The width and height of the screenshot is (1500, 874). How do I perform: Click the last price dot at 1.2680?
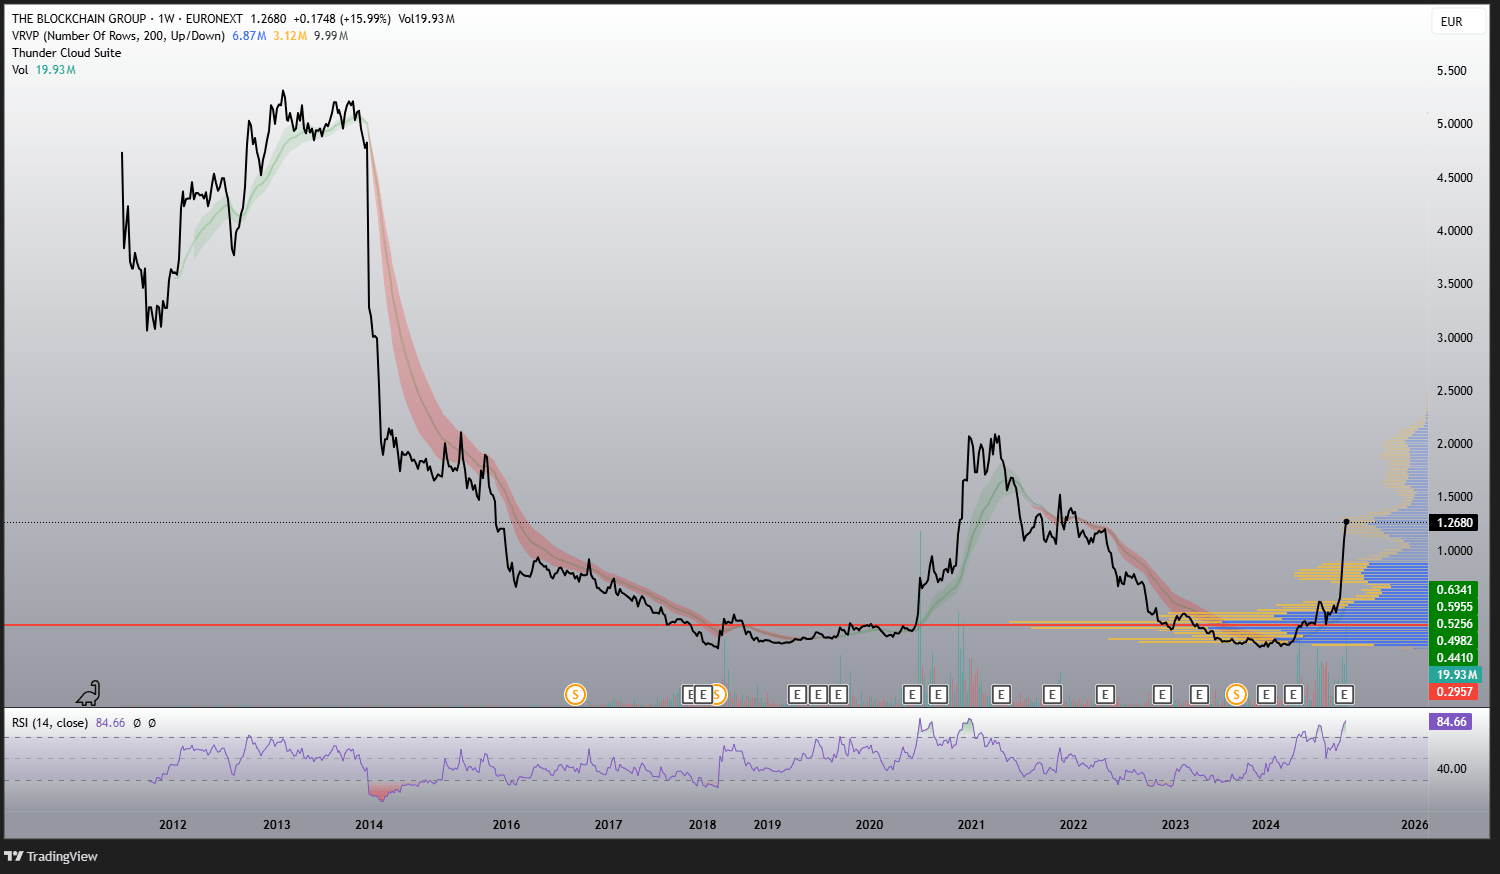(x=1346, y=522)
